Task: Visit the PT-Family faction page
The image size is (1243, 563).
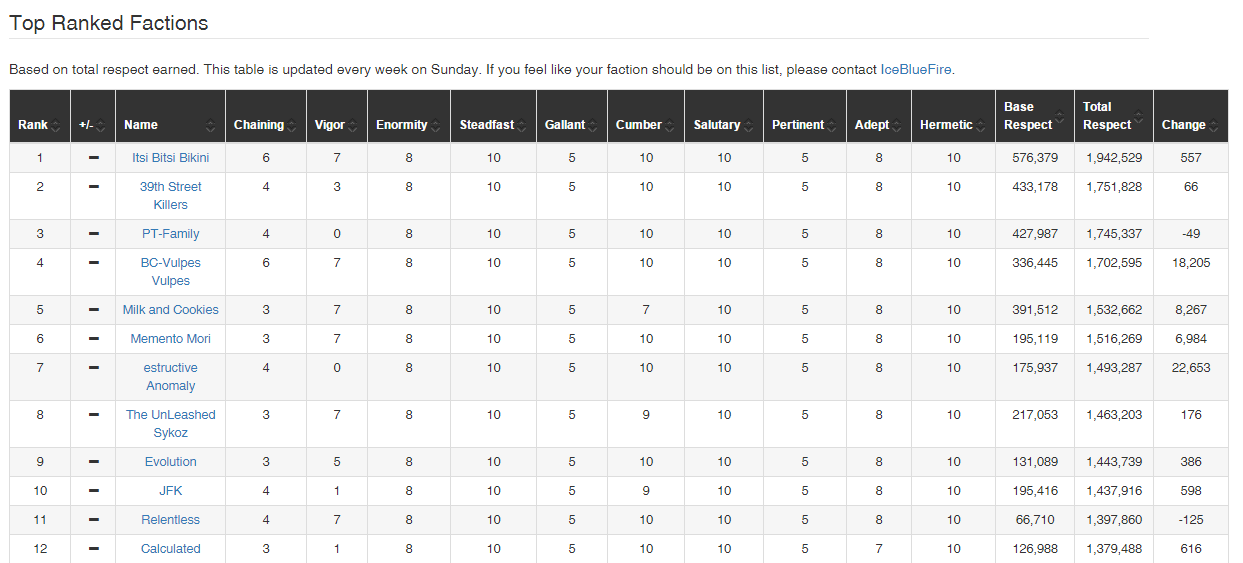Action: click(170, 234)
